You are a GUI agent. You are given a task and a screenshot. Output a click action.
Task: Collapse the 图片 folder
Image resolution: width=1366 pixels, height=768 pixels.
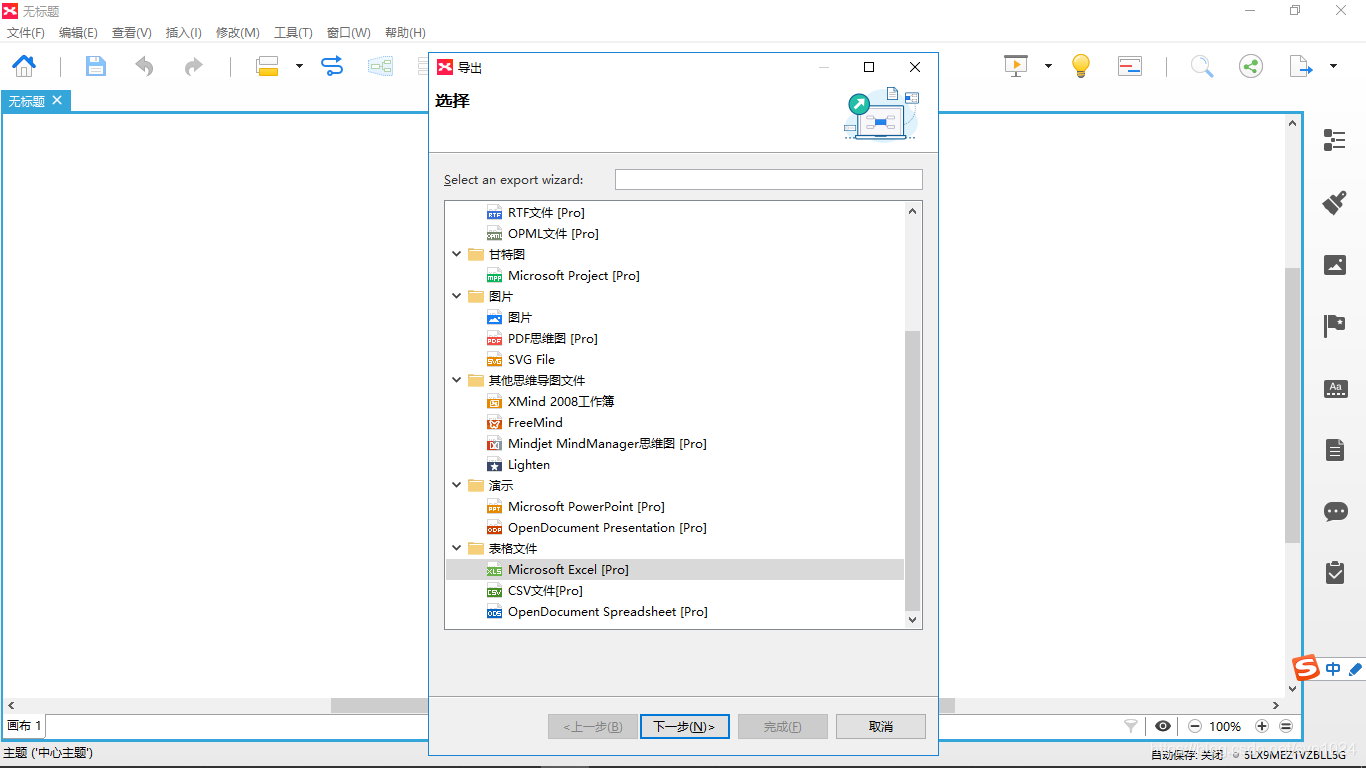tap(456, 296)
